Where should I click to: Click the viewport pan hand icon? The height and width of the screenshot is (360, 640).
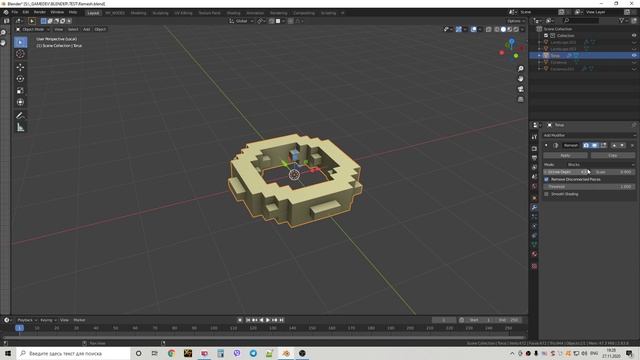520,79
